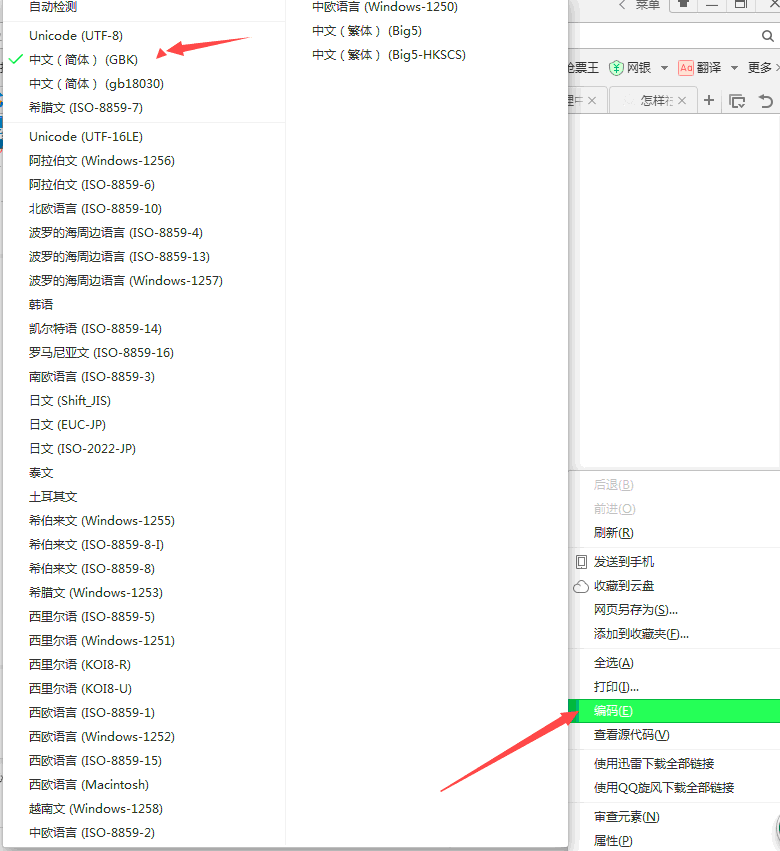Screen dimensions: 780x851
Task: Open the 更多 bookmarks overflow
Action: [x=763, y=68]
